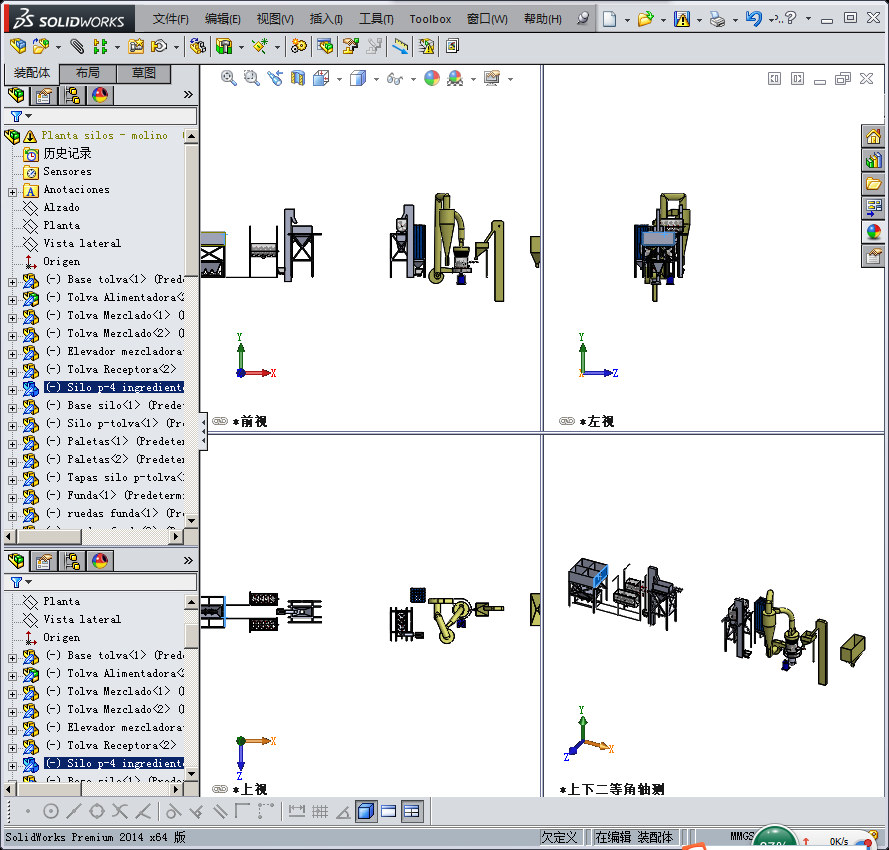Click the Edit Appearance color ball icon
This screenshot has height=850, width=889.
431,78
